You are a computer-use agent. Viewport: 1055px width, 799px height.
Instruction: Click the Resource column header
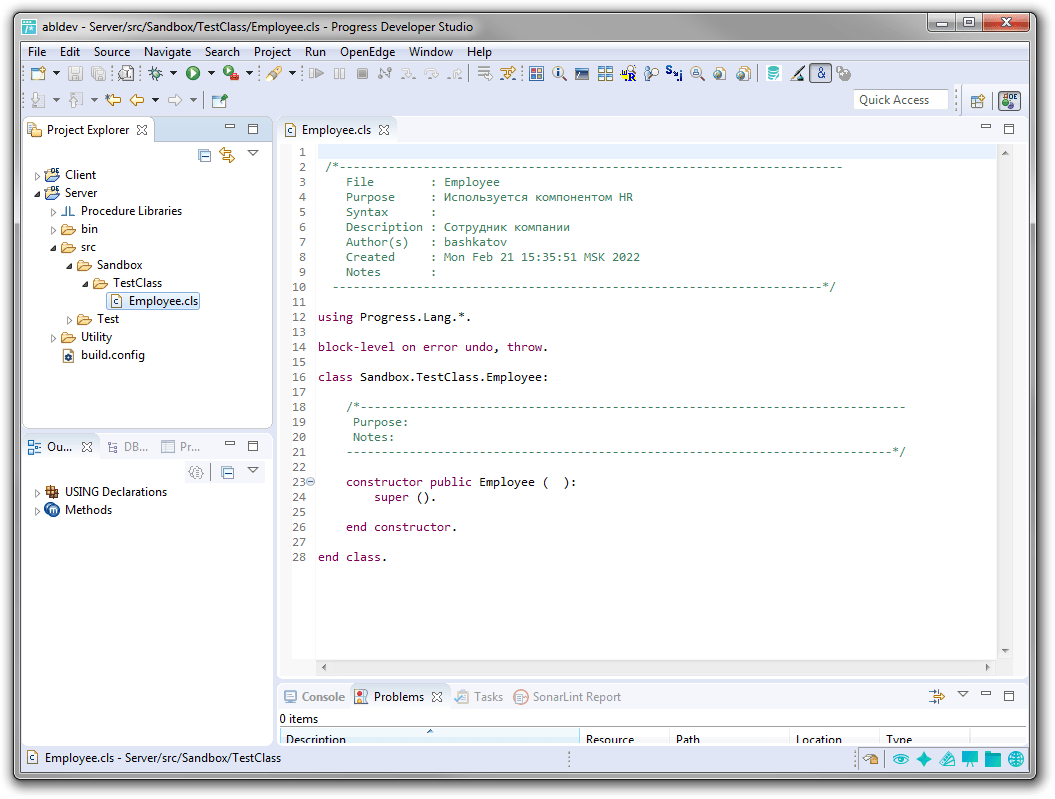tap(624, 736)
